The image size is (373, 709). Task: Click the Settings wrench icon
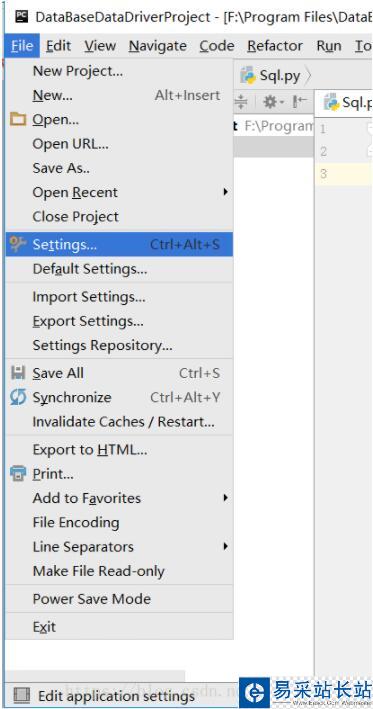[x=18, y=244]
